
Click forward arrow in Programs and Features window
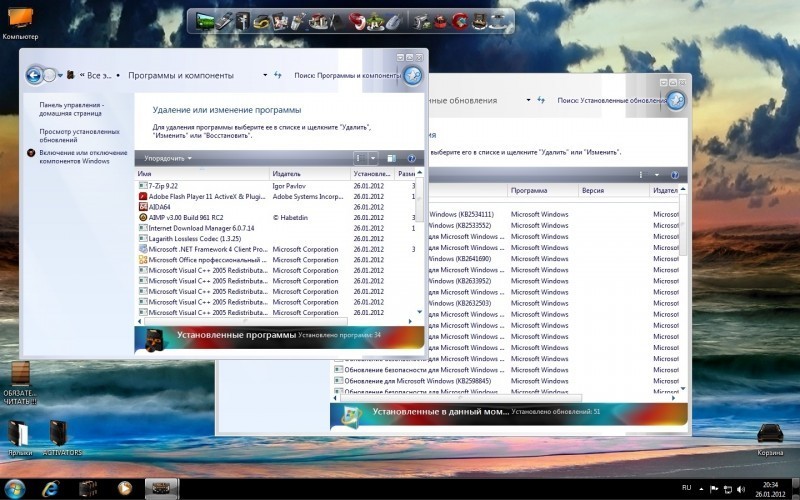49,76
